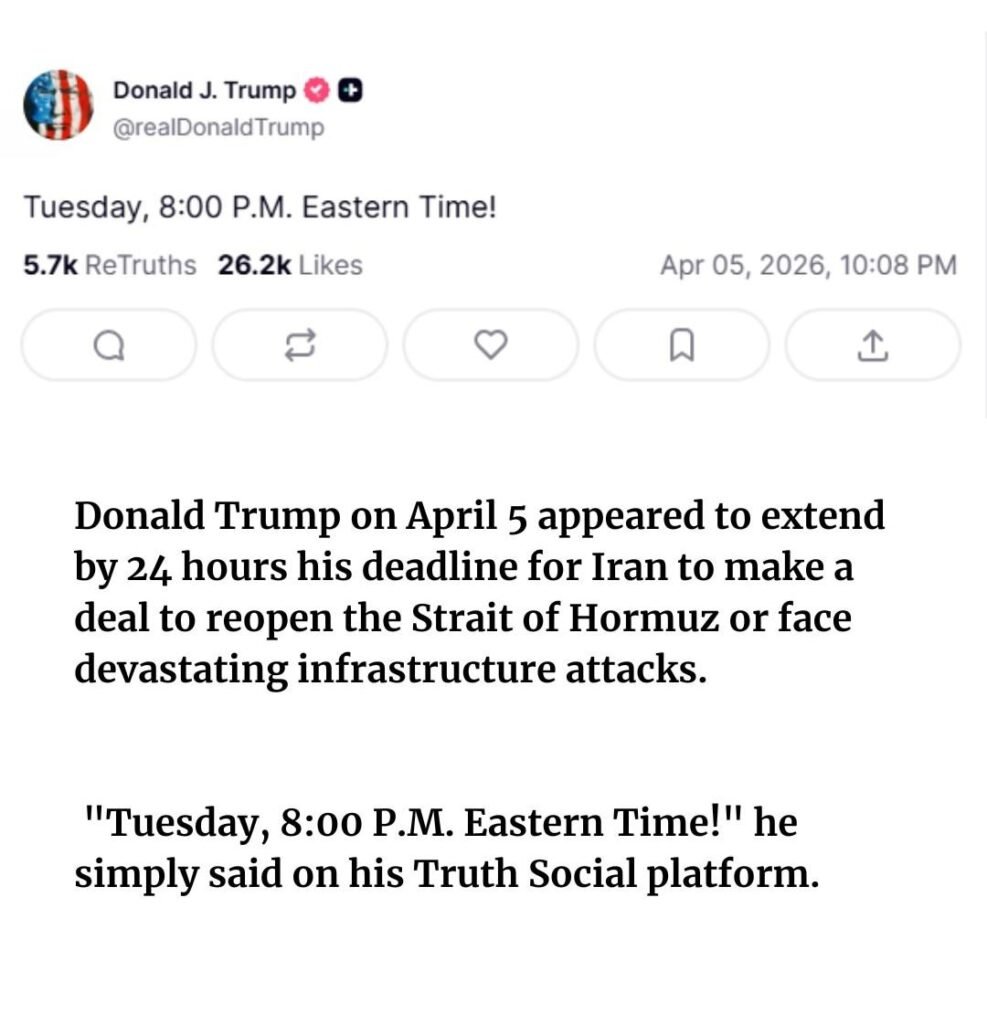View the 26.2k Likes list
Image resolution: width=987 pixels, height=1024 pixels.
289,266
